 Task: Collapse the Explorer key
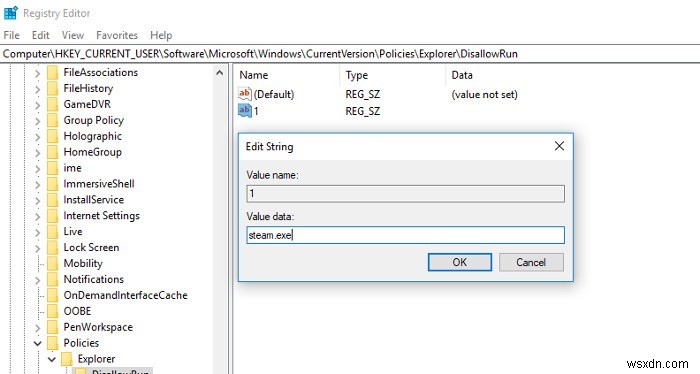point(52,359)
